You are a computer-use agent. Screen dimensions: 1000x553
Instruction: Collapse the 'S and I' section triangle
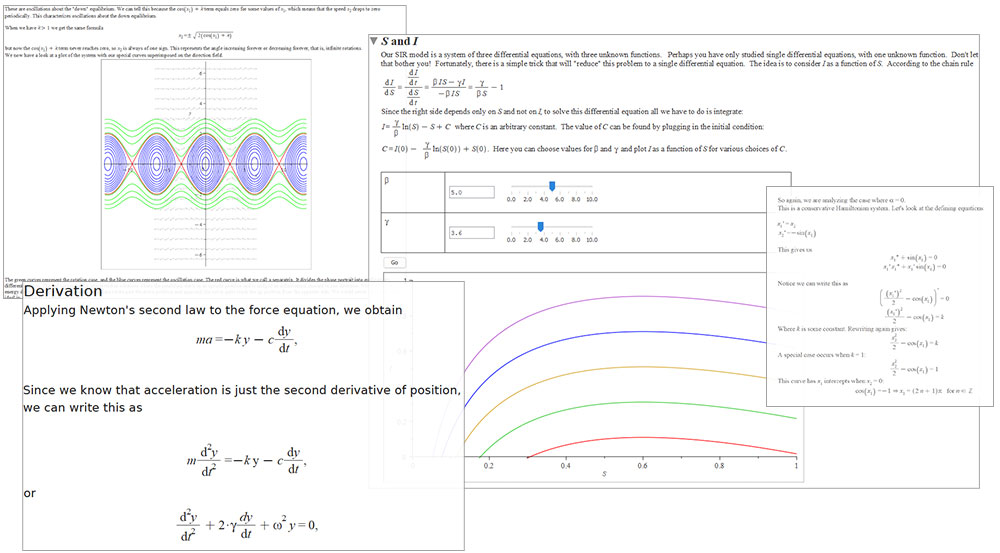[x=373, y=41]
